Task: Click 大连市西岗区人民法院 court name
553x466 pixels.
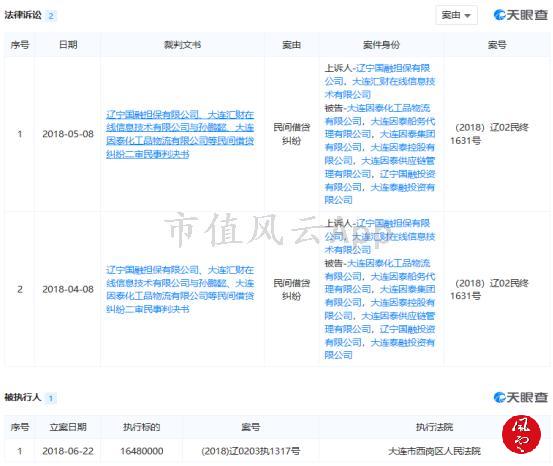Action: pos(434,451)
